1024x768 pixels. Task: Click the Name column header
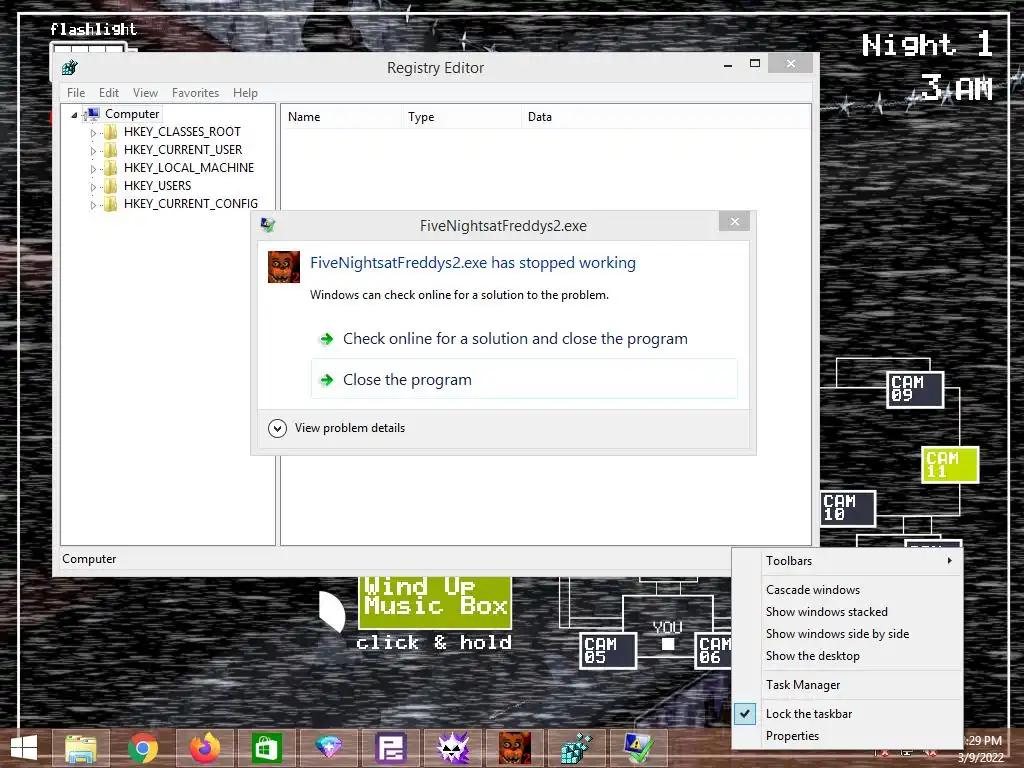click(342, 117)
